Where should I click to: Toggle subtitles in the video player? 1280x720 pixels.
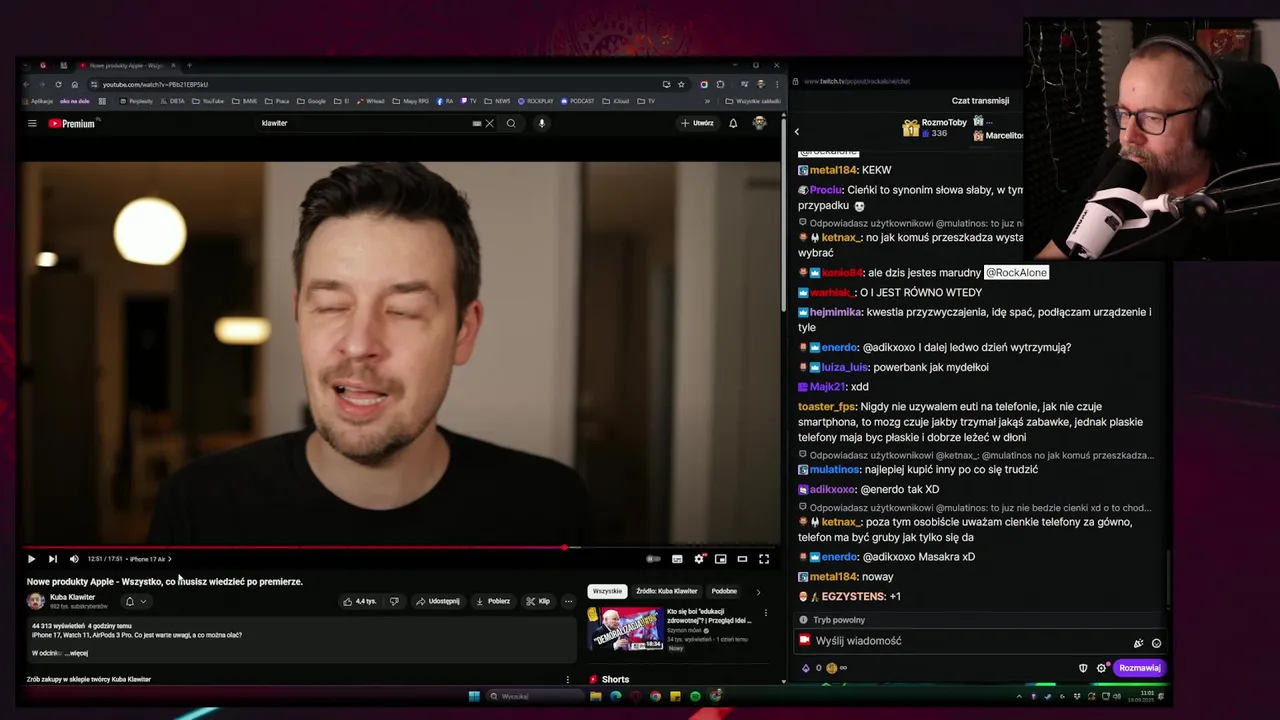coord(677,559)
